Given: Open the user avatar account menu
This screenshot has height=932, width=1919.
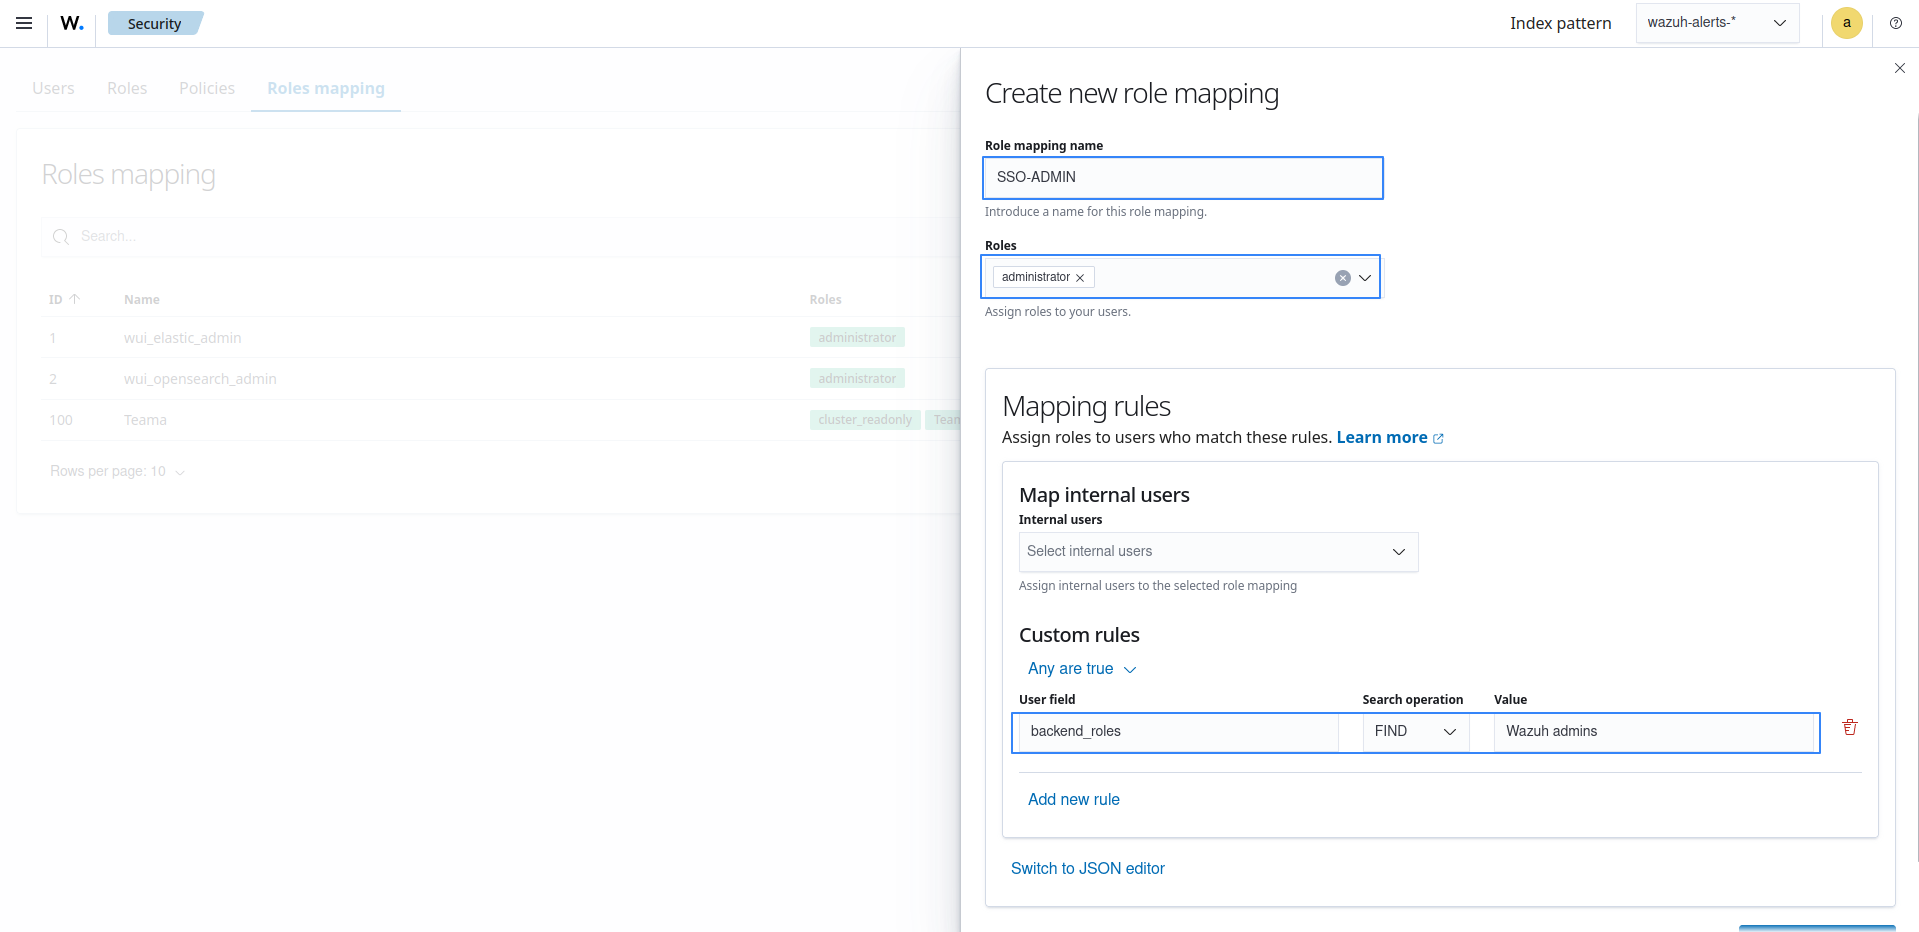Looking at the screenshot, I should click(1846, 23).
